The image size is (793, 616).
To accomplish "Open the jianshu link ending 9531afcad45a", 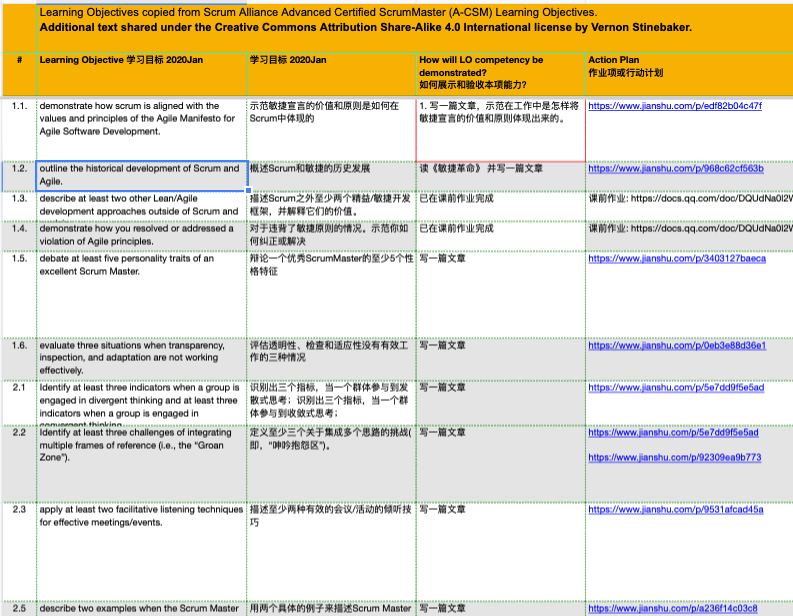I will pos(676,510).
